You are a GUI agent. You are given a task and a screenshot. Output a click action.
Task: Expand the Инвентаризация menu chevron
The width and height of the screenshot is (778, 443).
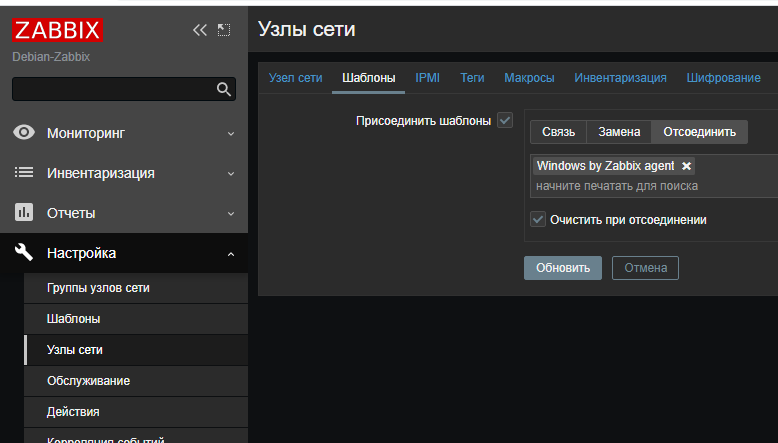(x=231, y=173)
